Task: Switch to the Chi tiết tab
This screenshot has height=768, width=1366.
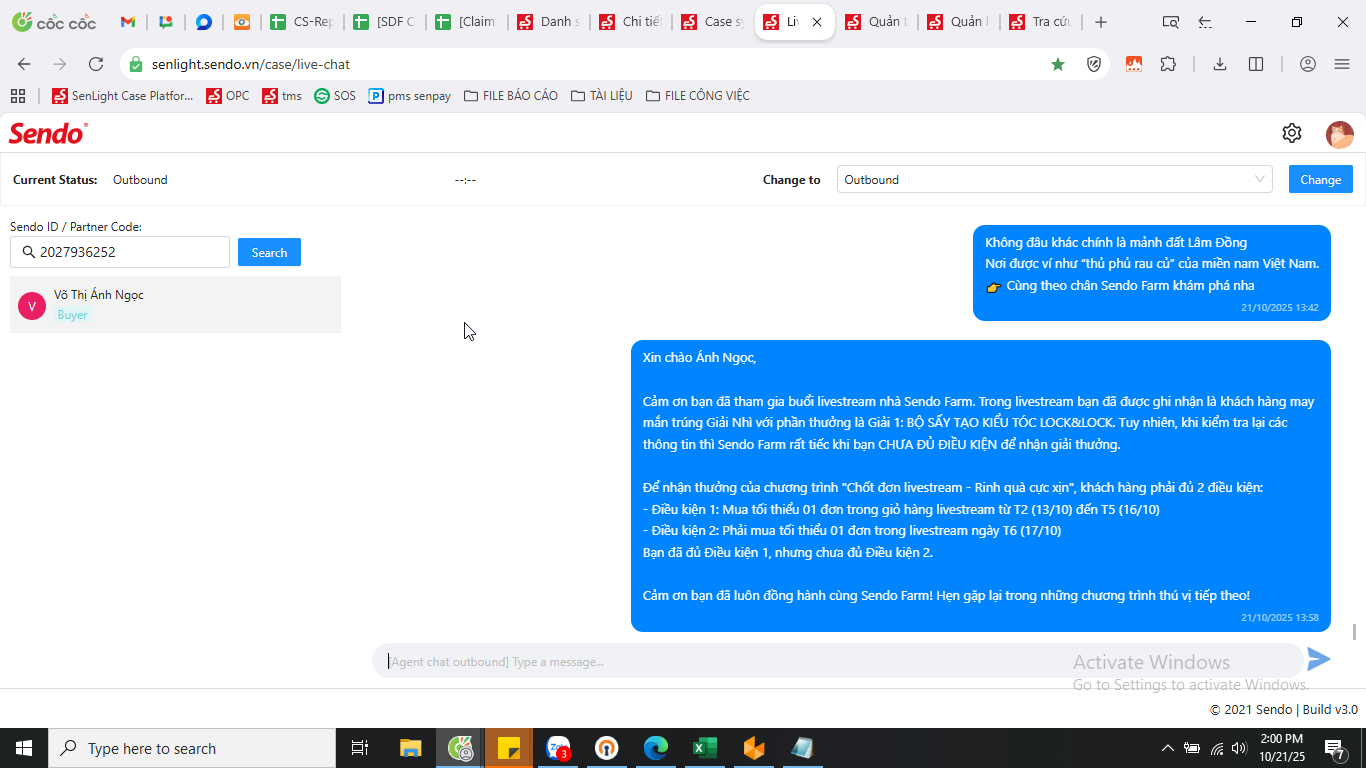Action: pos(632,22)
